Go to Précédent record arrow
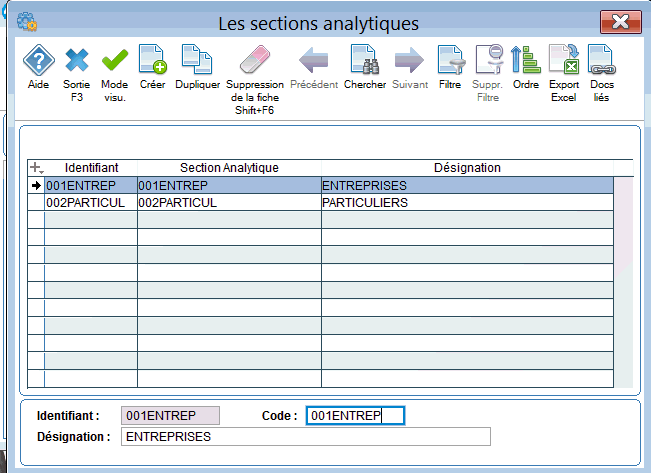651x473 pixels. [x=313, y=60]
